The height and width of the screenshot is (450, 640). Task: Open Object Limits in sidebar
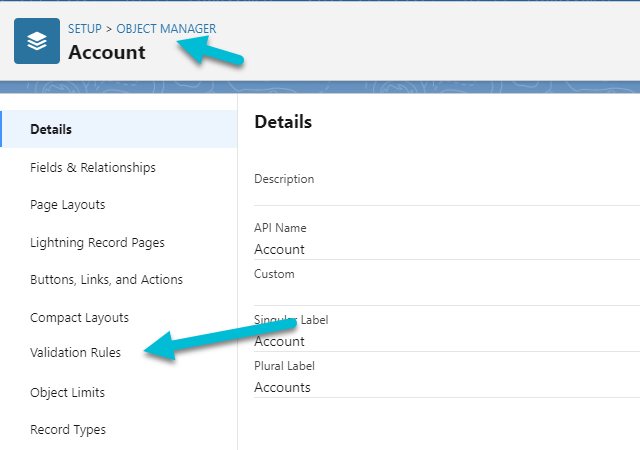point(67,392)
